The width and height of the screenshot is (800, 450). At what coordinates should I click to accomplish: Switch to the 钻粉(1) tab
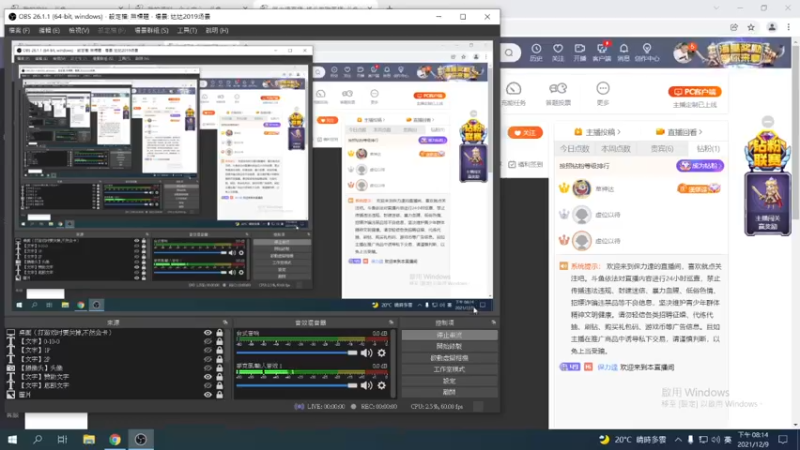[x=708, y=148]
